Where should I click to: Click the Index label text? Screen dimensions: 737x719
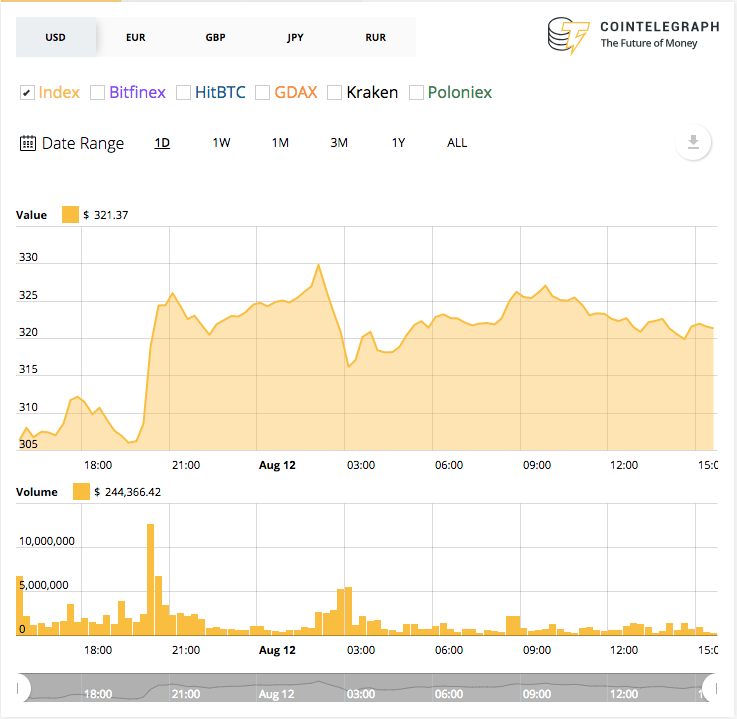point(59,93)
